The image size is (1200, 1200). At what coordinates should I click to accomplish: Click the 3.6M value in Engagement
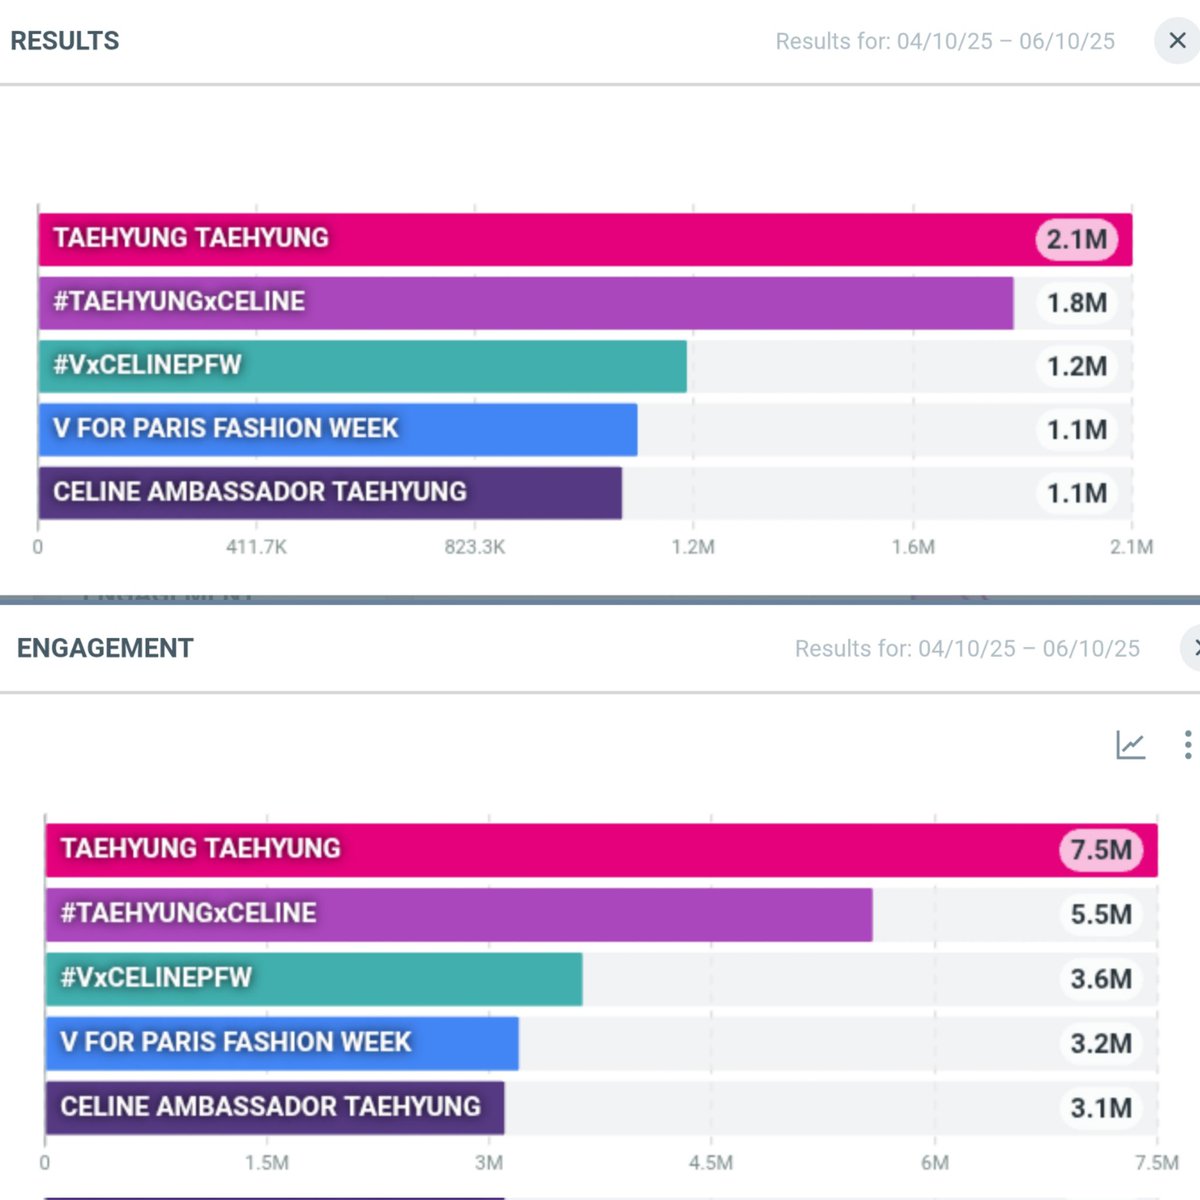pyautogui.click(x=1101, y=979)
